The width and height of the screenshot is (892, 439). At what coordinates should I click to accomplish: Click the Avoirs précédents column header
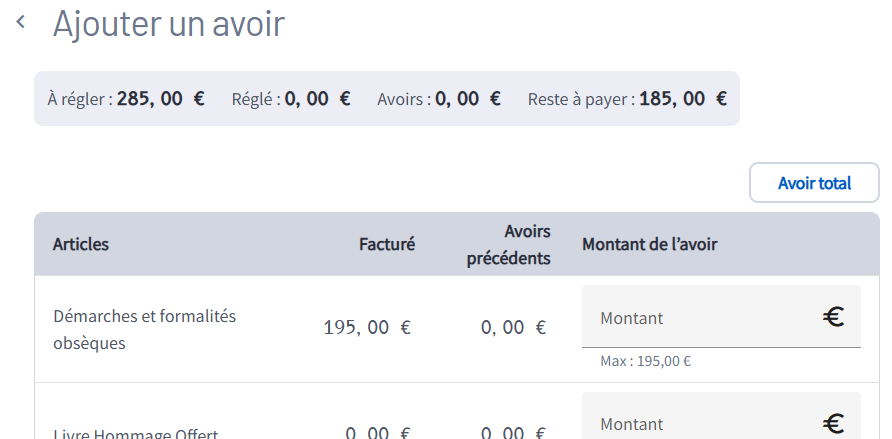[509, 245]
